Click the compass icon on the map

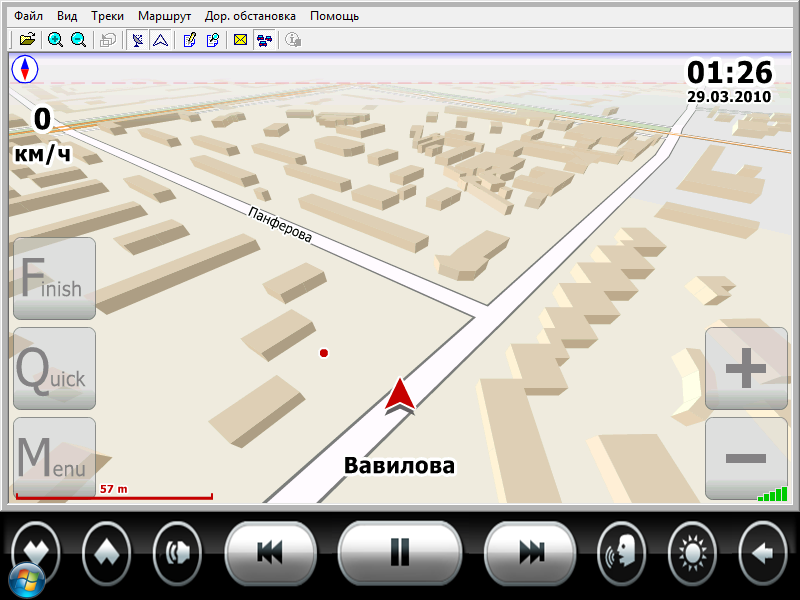[24, 70]
